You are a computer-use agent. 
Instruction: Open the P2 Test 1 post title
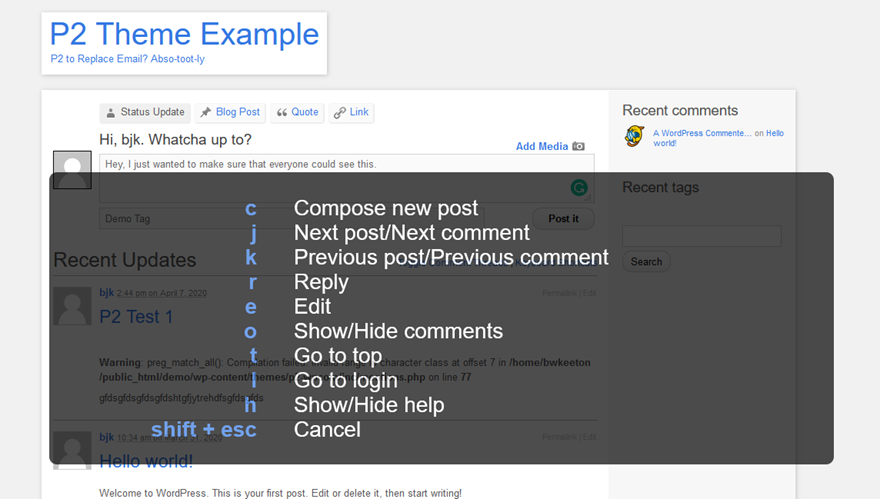pos(136,317)
